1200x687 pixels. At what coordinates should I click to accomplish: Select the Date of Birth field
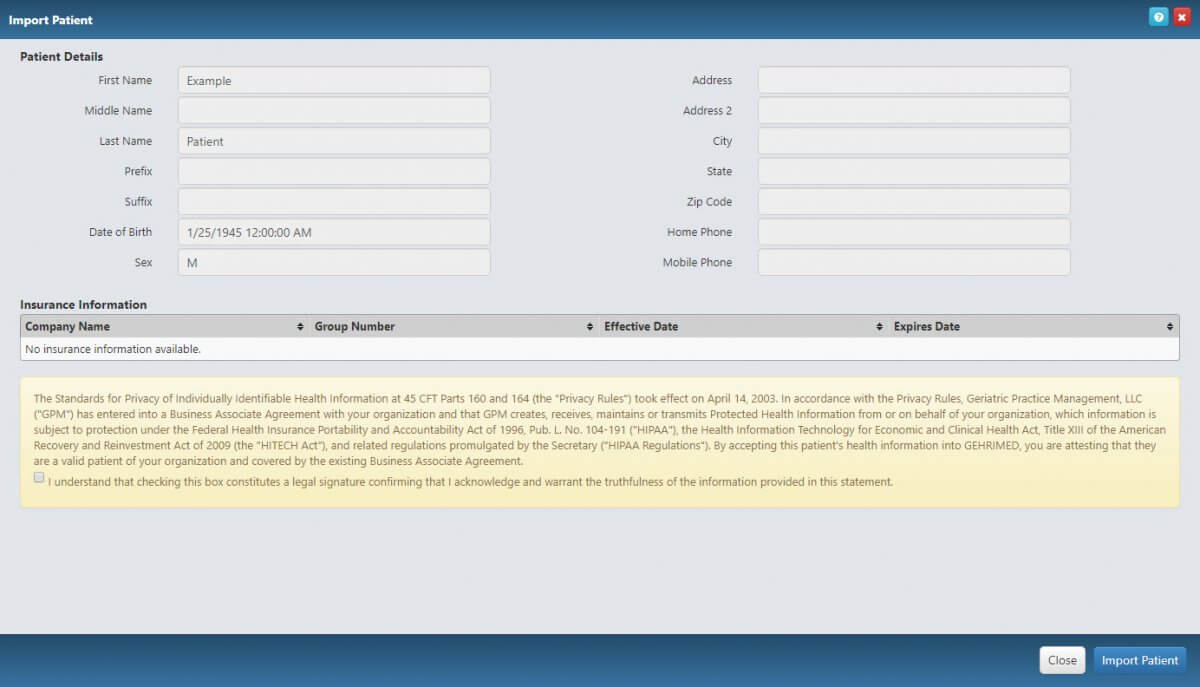point(334,232)
